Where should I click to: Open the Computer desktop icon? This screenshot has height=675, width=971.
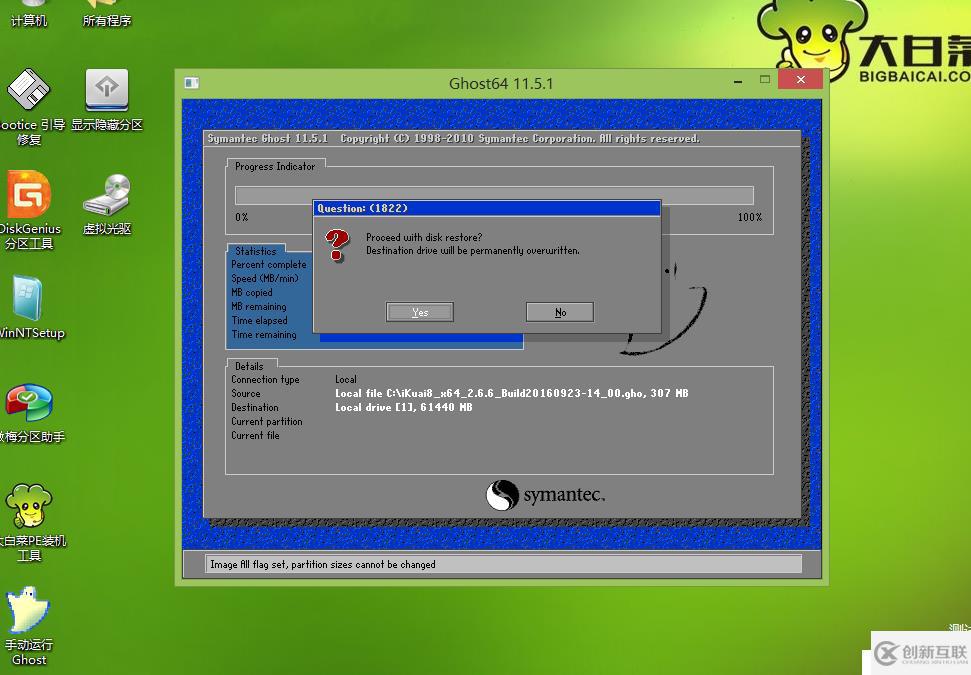pyautogui.click(x=28, y=14)
